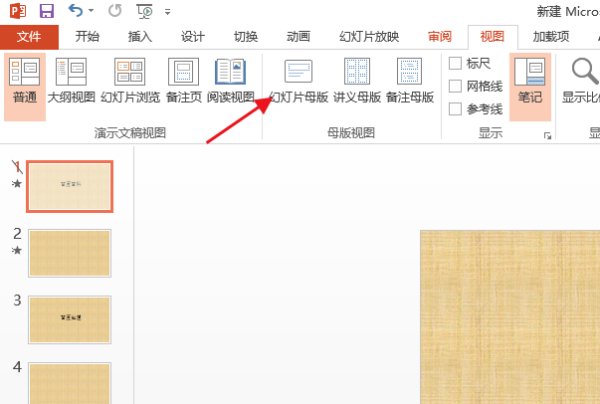Select slide 3 thumbnail
The image size is (600, 404).
(x=70, y=320)
